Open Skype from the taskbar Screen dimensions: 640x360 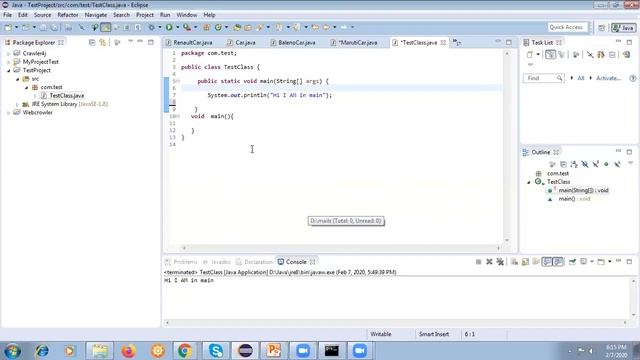[x=216, y=351]
